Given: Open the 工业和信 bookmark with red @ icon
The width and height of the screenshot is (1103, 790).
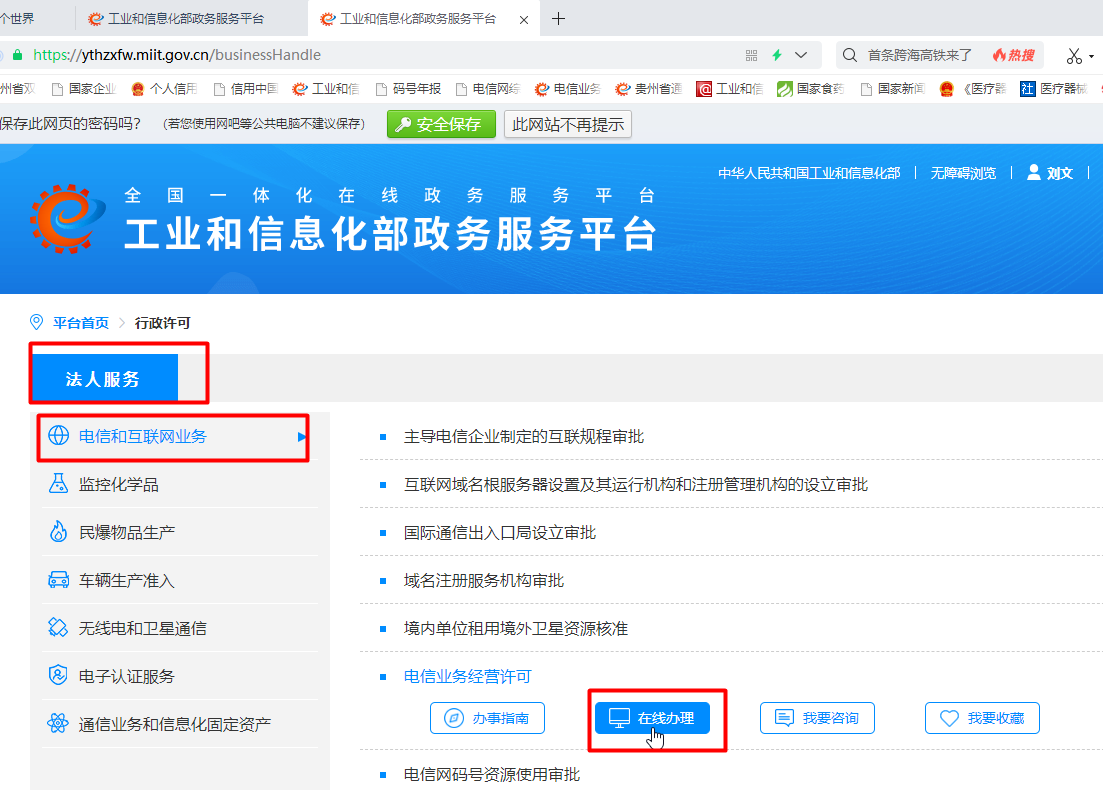Looking at the screenshot, I should tap(729, 89).
